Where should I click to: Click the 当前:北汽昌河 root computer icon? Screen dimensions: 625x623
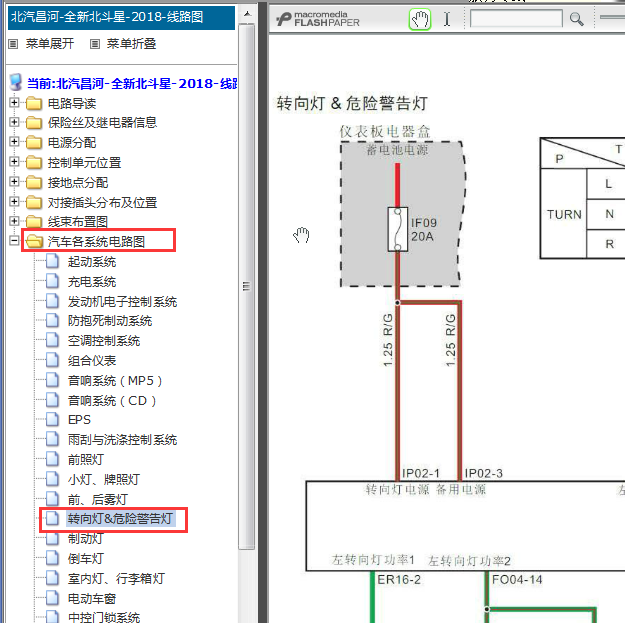point(16,83)
